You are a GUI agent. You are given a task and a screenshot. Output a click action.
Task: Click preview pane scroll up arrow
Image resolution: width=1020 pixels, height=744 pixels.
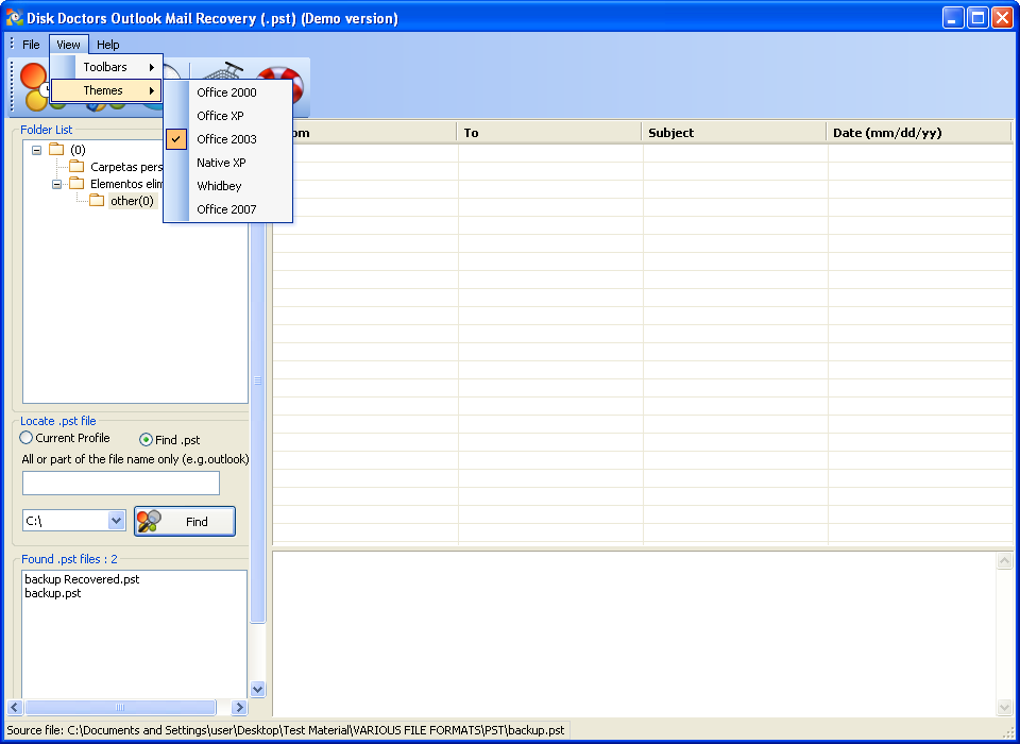pyautogui.click(x=1004, y=561)
